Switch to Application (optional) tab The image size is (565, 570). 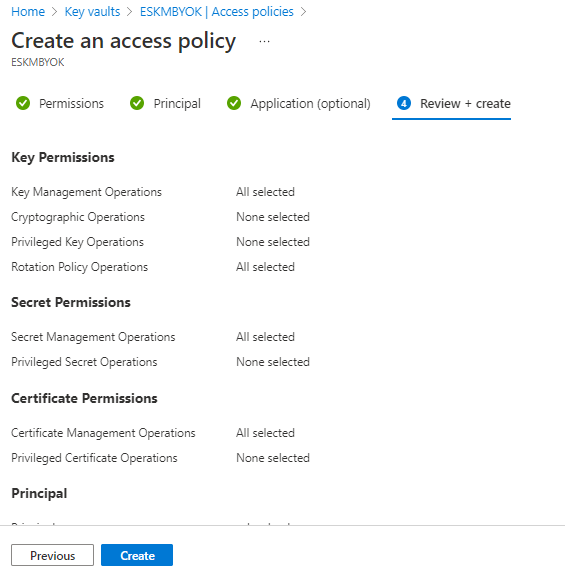click(x=299, y=104)
